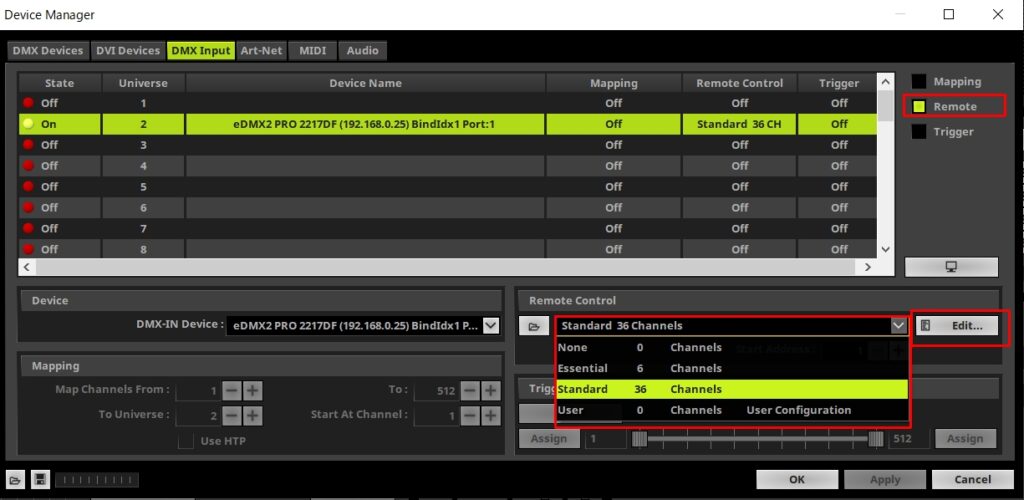The width and height of the screenshot is (1024, 500).
Task: Switch to the MIDI tab
Action: pyautogui.click(x=313, y=51)
